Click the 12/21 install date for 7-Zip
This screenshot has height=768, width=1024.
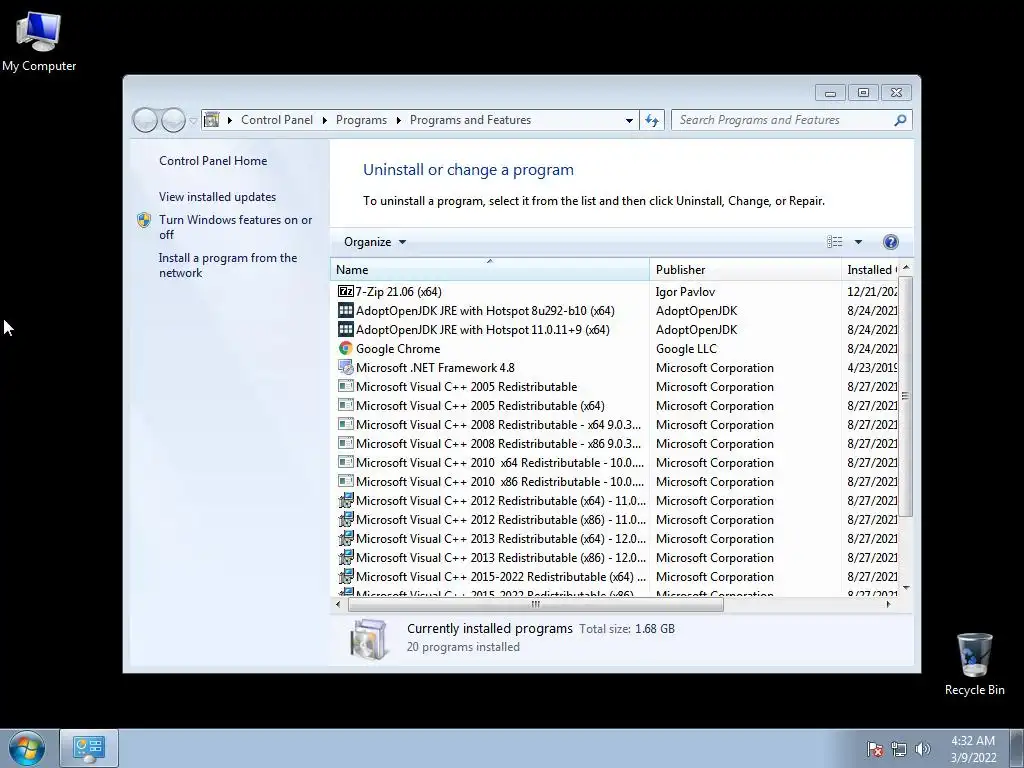point(872,292)
